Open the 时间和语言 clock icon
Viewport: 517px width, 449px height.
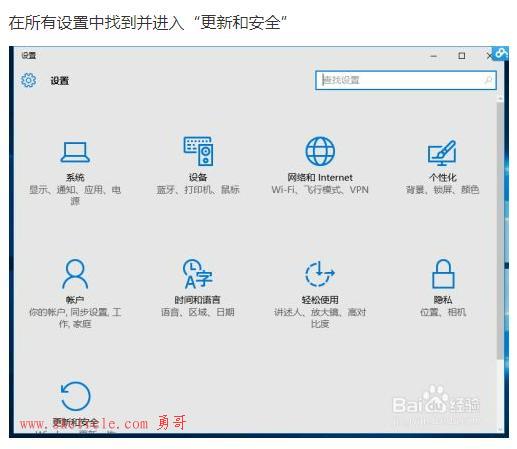tap(198, 273)
